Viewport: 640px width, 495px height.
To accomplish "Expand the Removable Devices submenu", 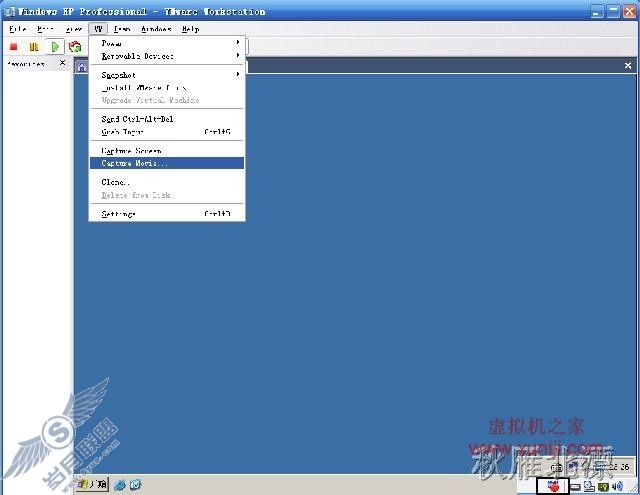I will pyautogui.click(x=167, y=56).
